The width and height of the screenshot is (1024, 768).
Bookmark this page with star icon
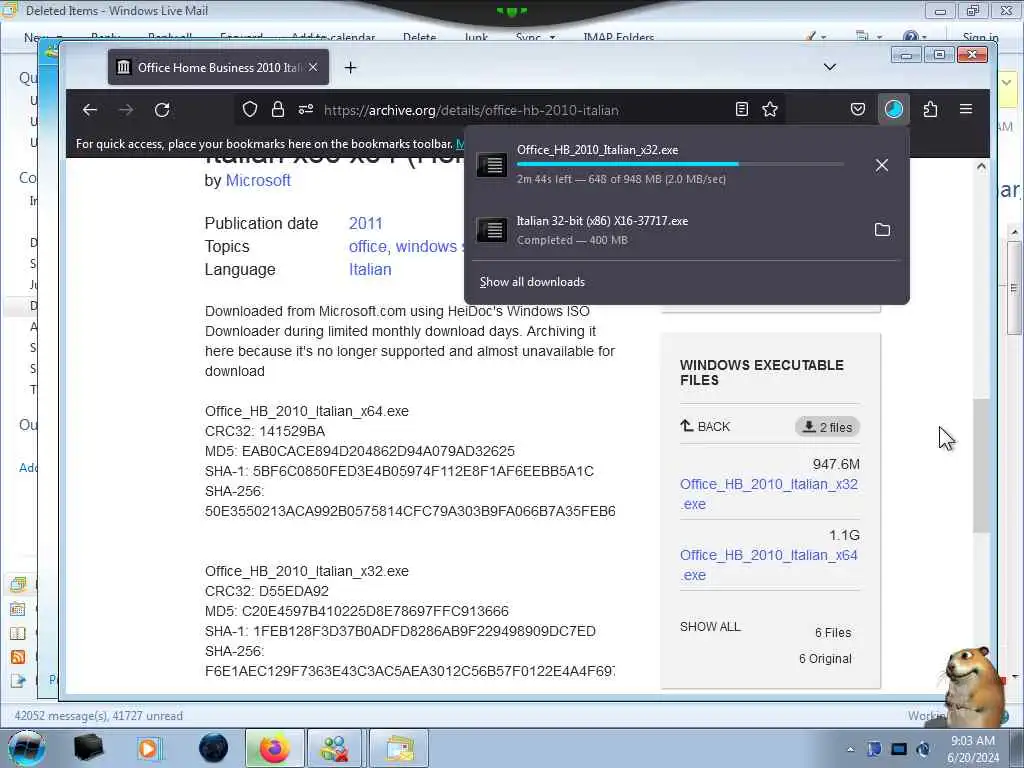(770, 110)
